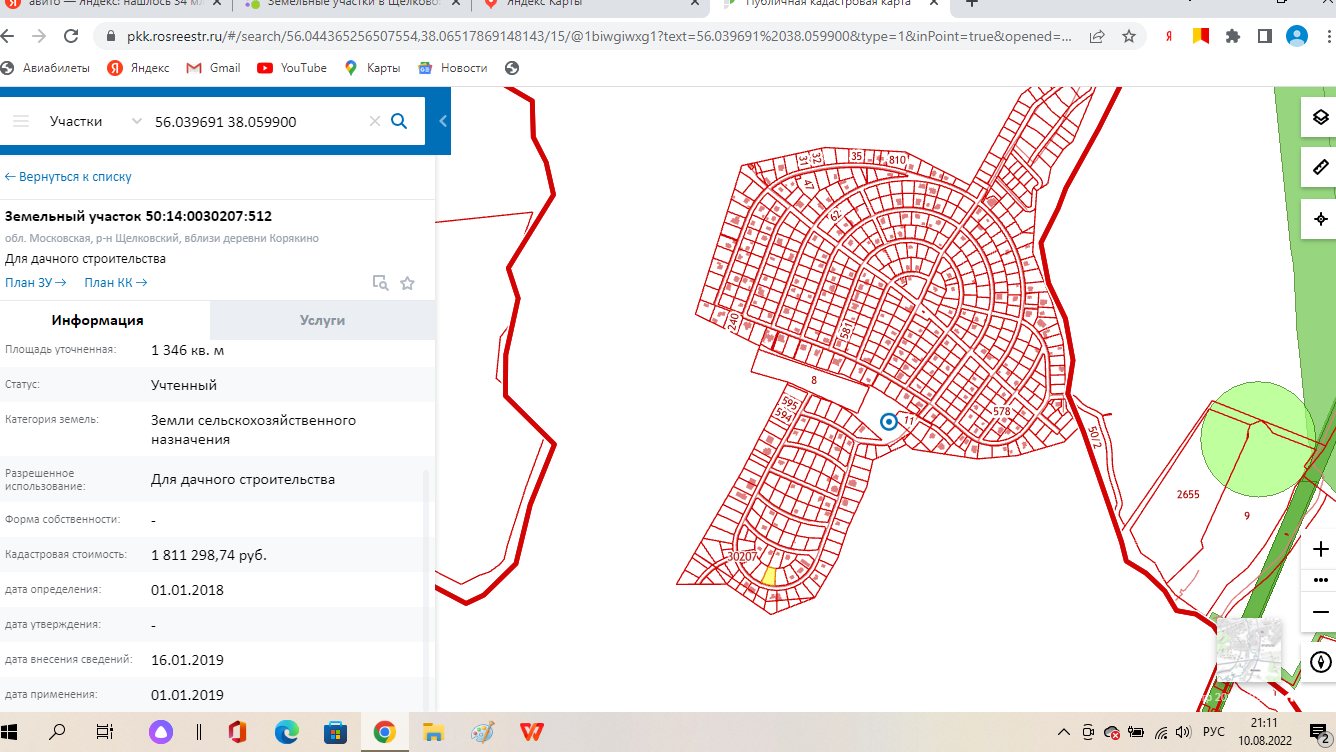Go back via Вернуться к списку link
The height and width of the screenshot is (752, 1336).
68,177
